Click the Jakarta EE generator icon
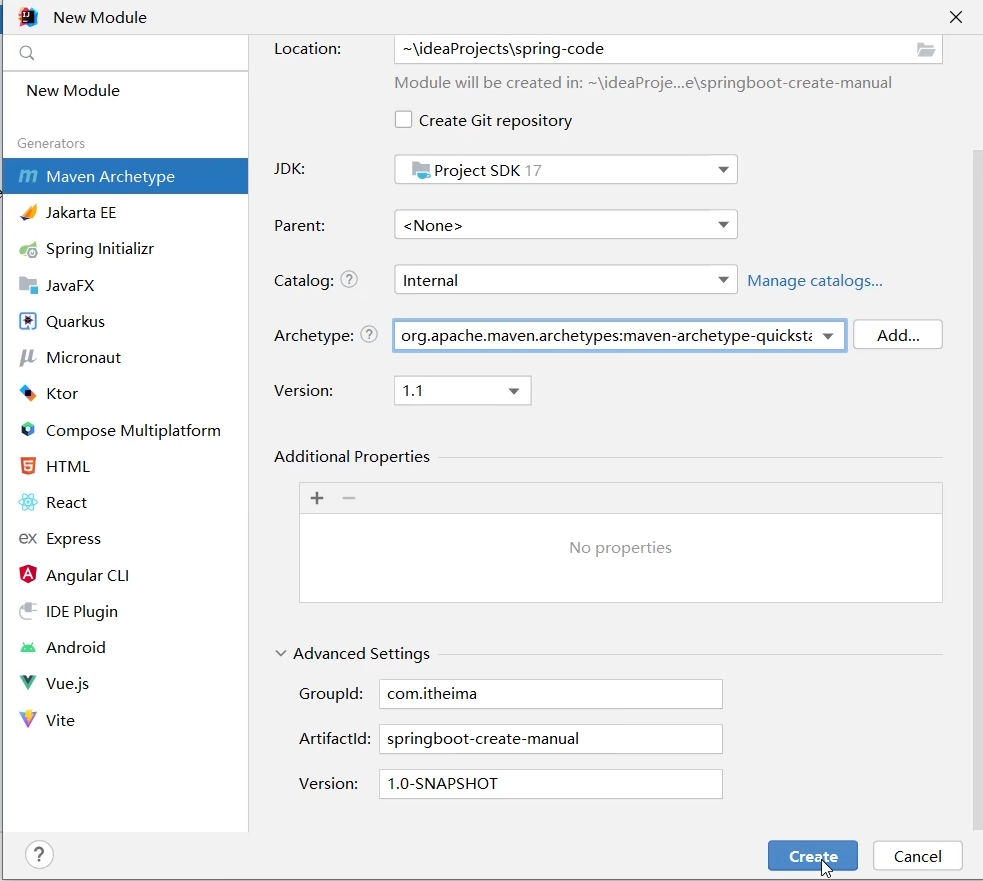Image resolution: width=983 pixels, height=881 pixels. click(x=28, y=213)
